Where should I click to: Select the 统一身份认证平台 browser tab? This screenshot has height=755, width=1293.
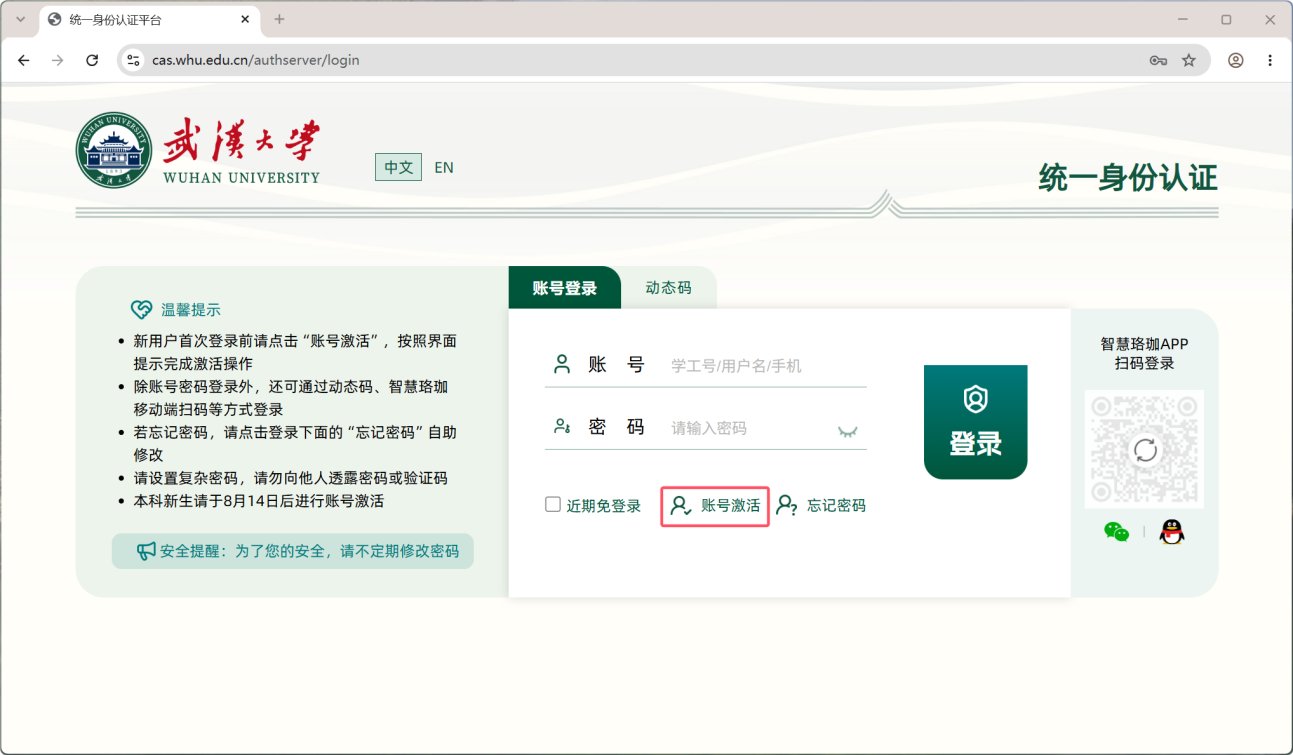(x=148, y=20)
